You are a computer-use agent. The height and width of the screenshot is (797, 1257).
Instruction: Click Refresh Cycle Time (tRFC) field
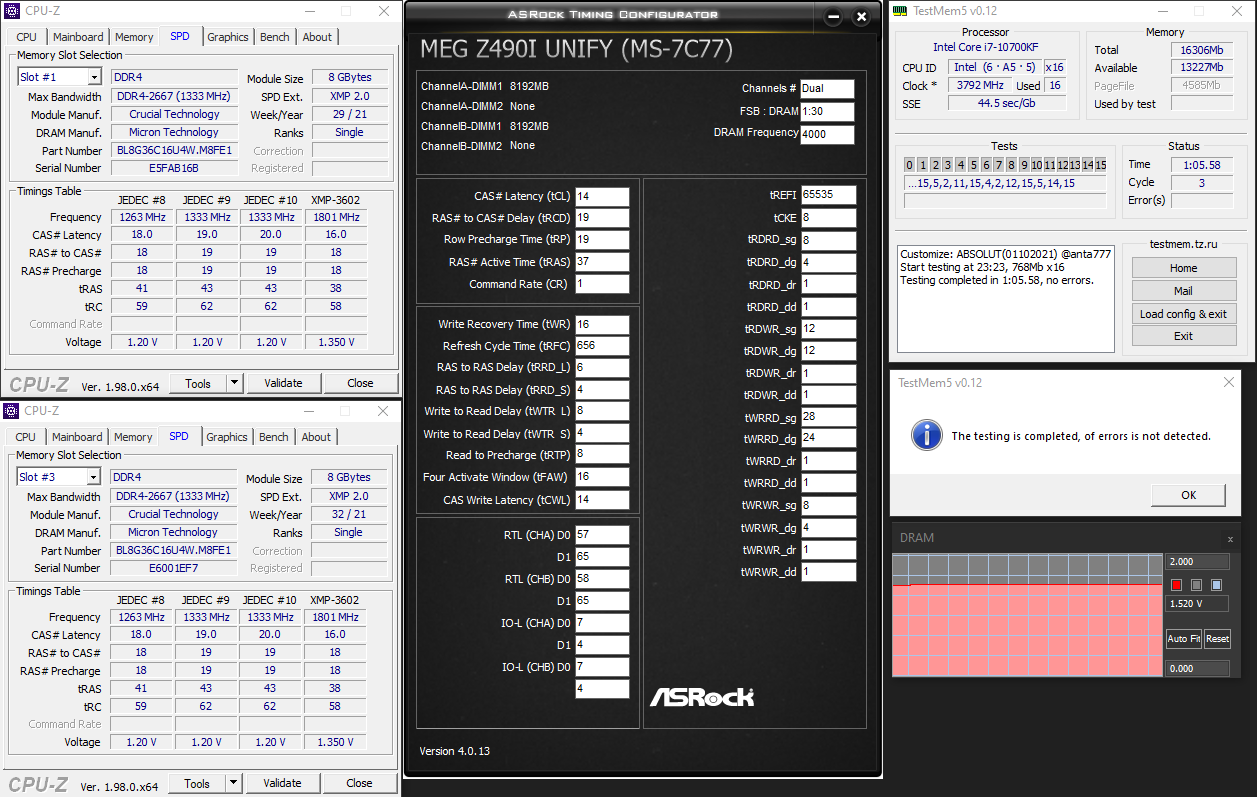[x=602, y=346]
